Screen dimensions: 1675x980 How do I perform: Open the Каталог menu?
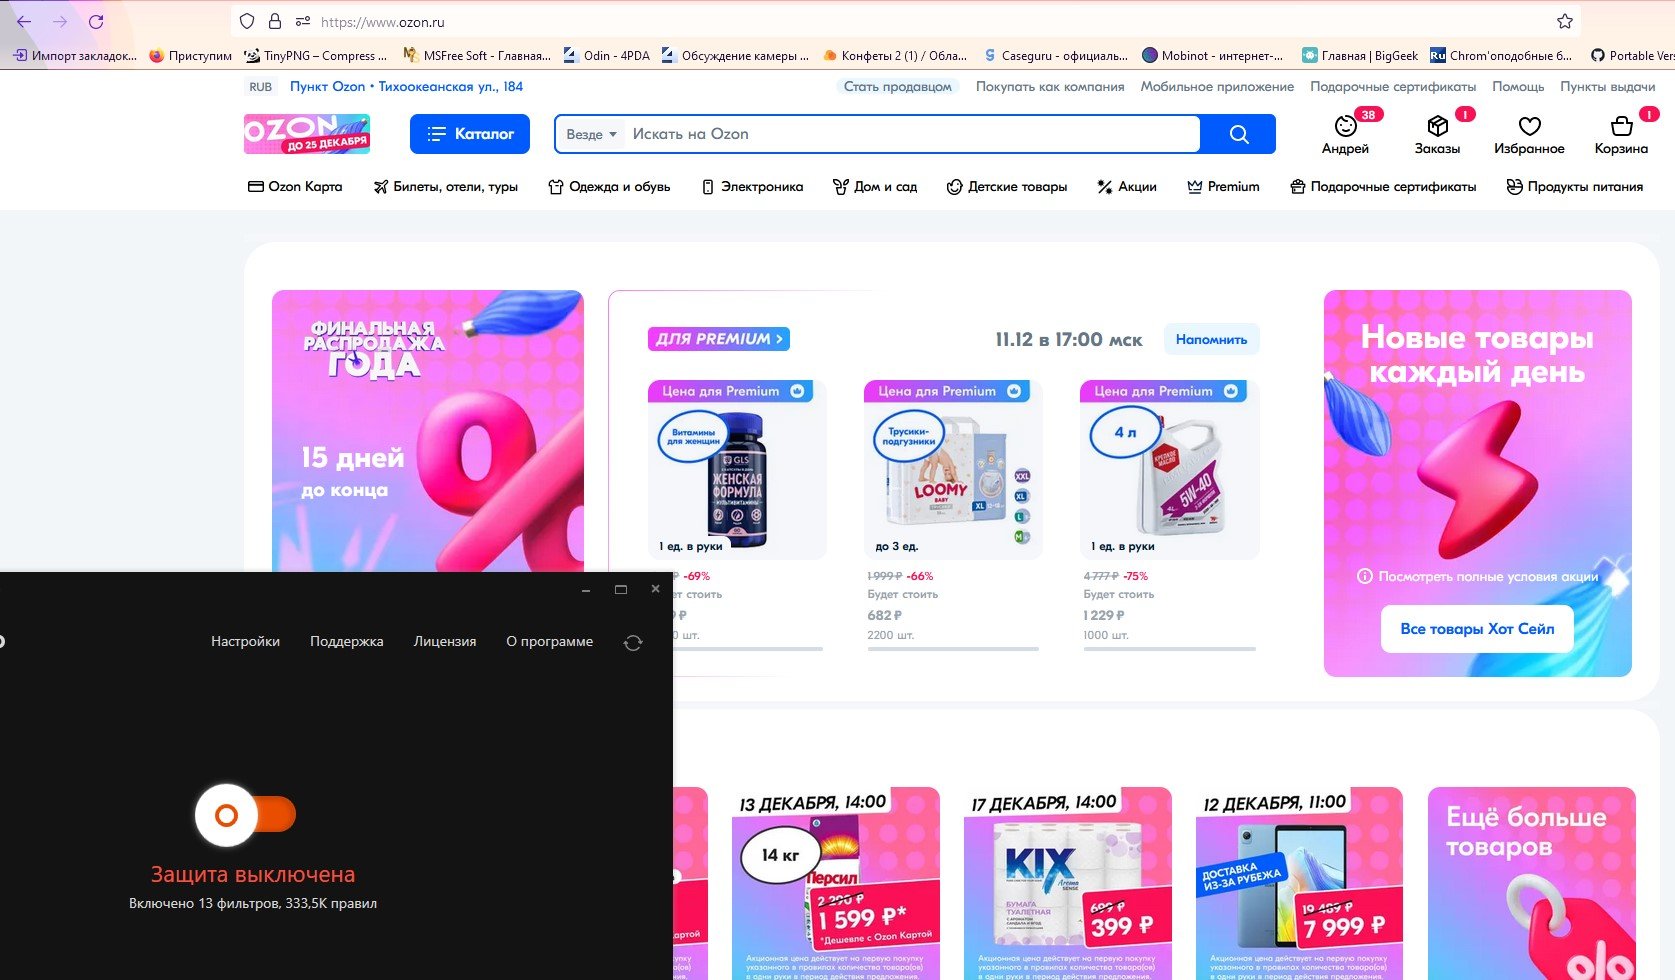click(x=469, y=134)
